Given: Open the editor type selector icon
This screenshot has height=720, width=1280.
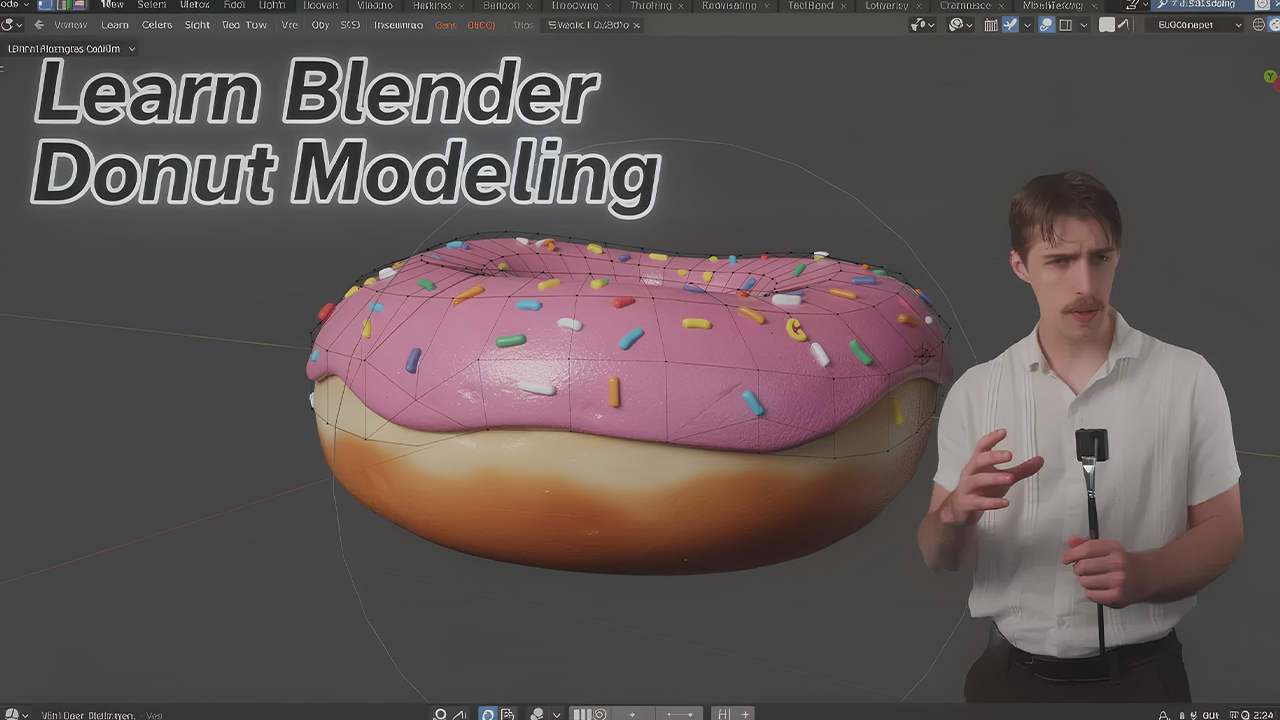Looking at the screenshot, I should [x=10, y=25].
